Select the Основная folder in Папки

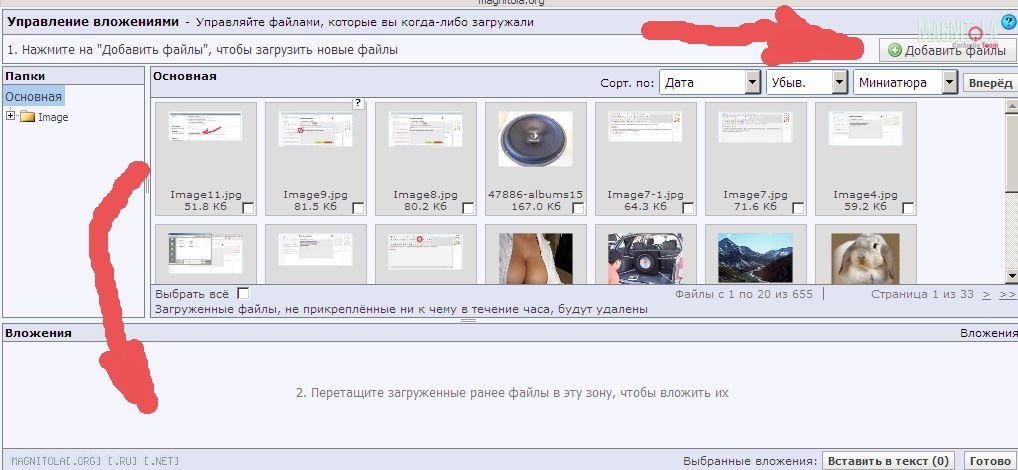34,97
